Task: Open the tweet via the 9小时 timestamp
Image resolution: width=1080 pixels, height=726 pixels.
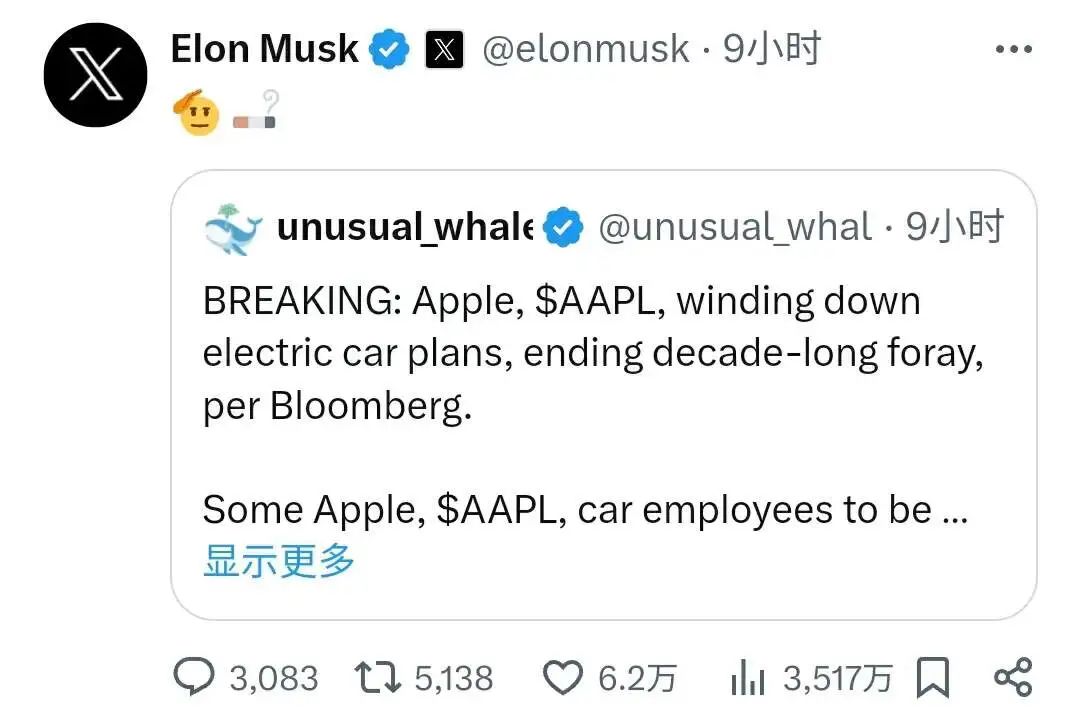Action: pos(770,47)
